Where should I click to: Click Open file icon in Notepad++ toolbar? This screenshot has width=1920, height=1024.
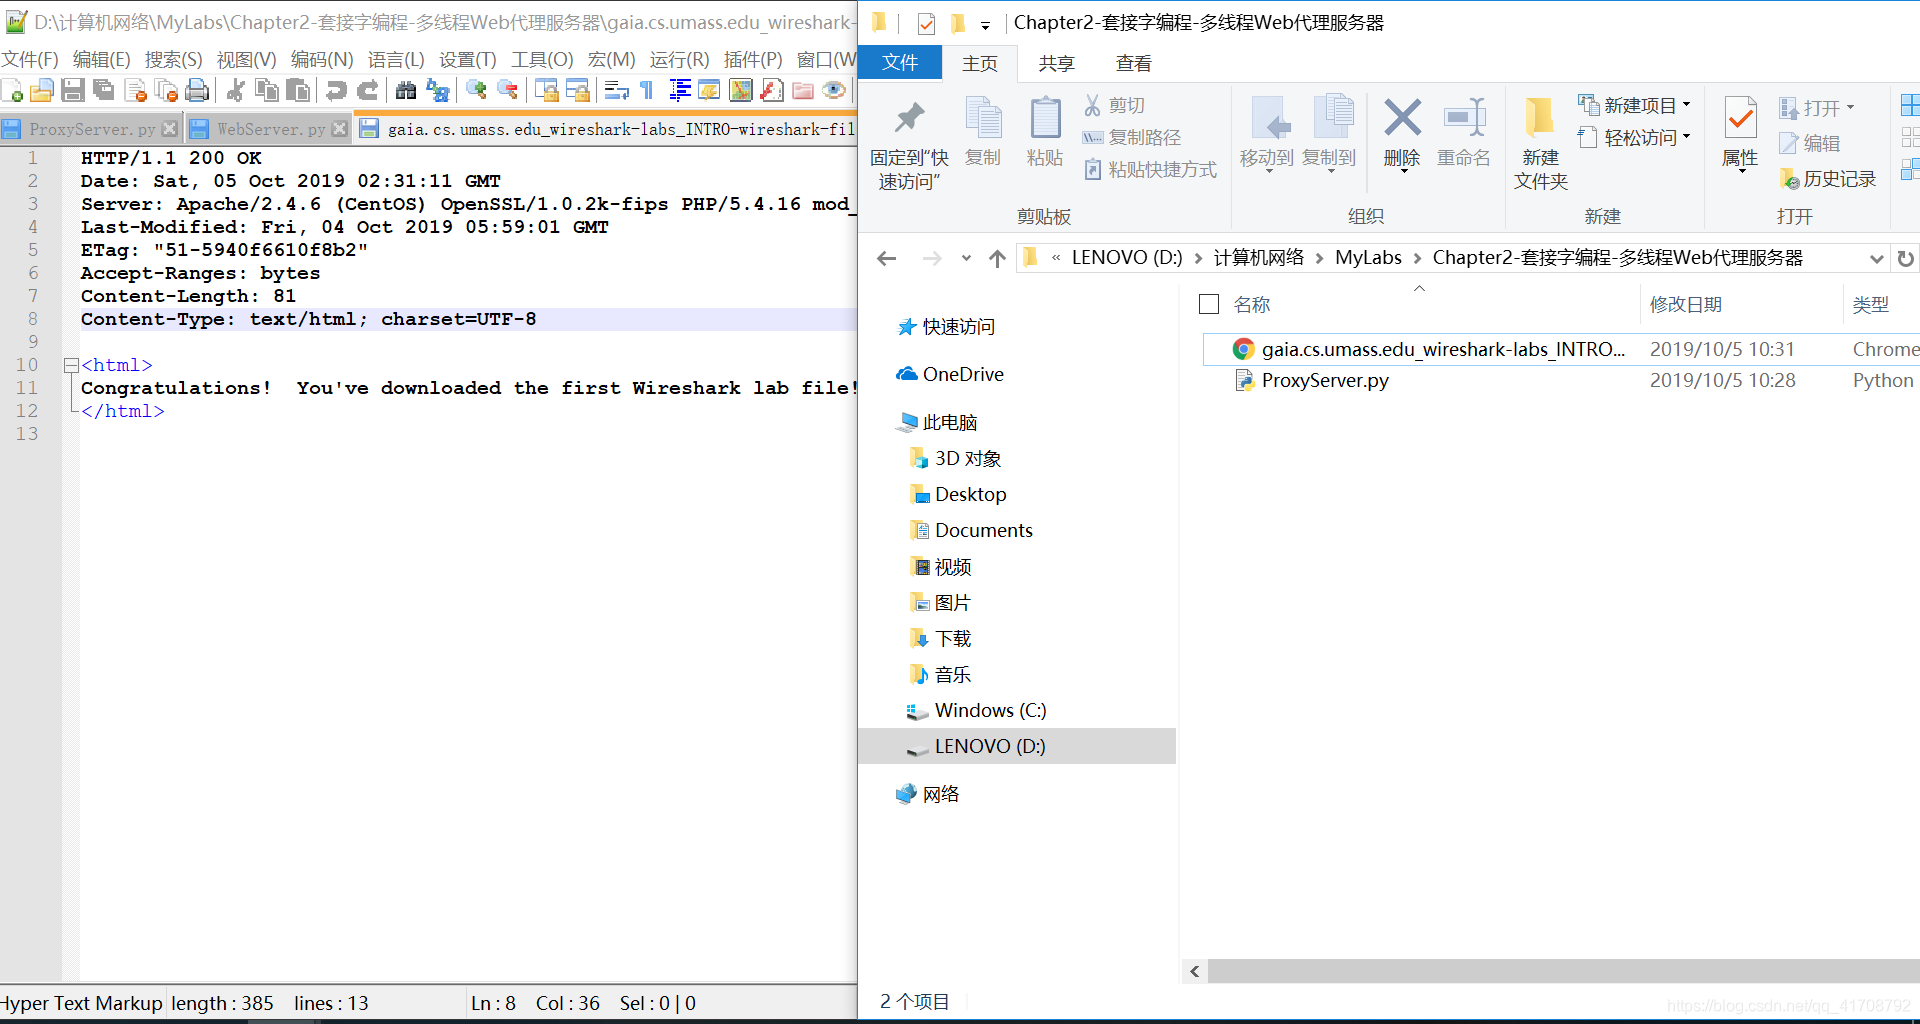click(41, 91)
